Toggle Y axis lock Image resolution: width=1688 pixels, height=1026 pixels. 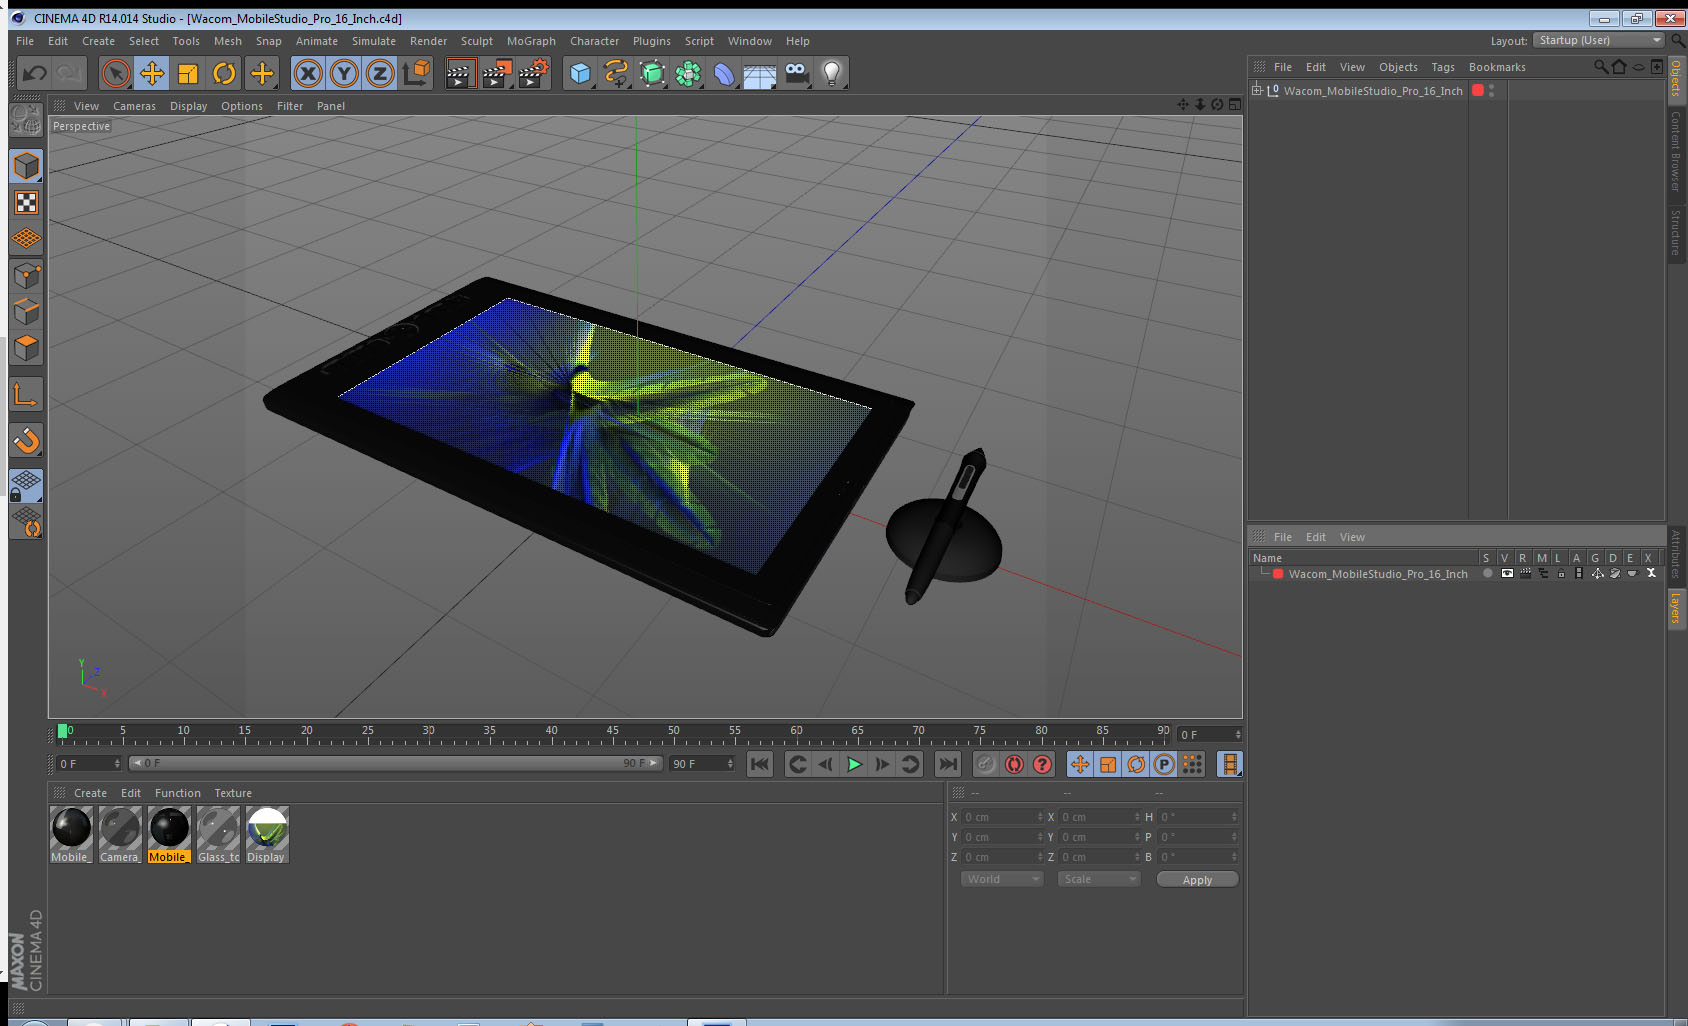344,73
